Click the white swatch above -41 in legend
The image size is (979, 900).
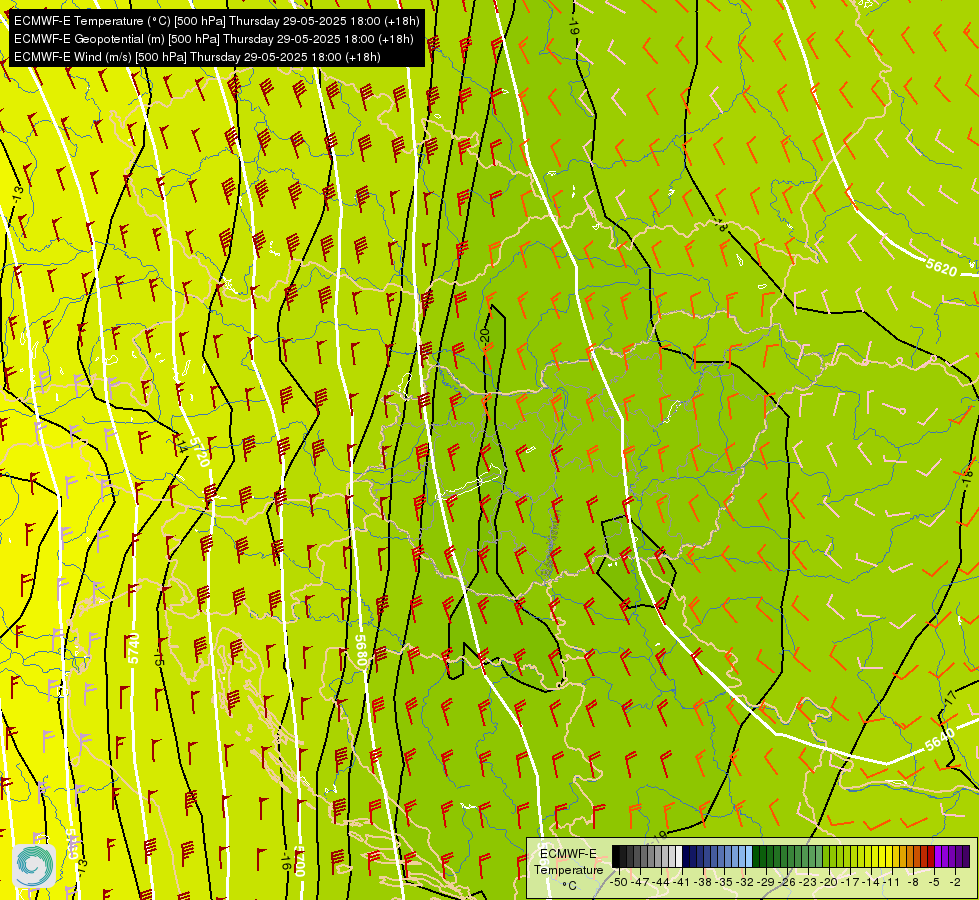[x=679, y=856]
